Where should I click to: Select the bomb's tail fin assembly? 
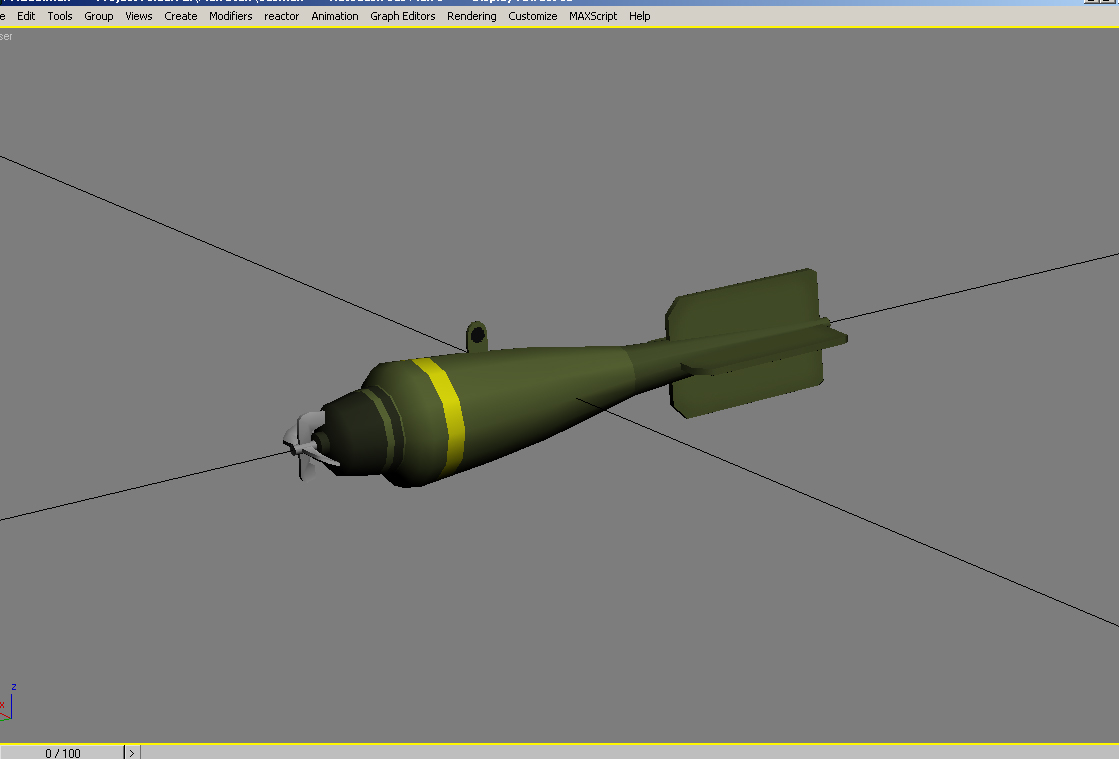pyautogui.click(x=756, y=342)
